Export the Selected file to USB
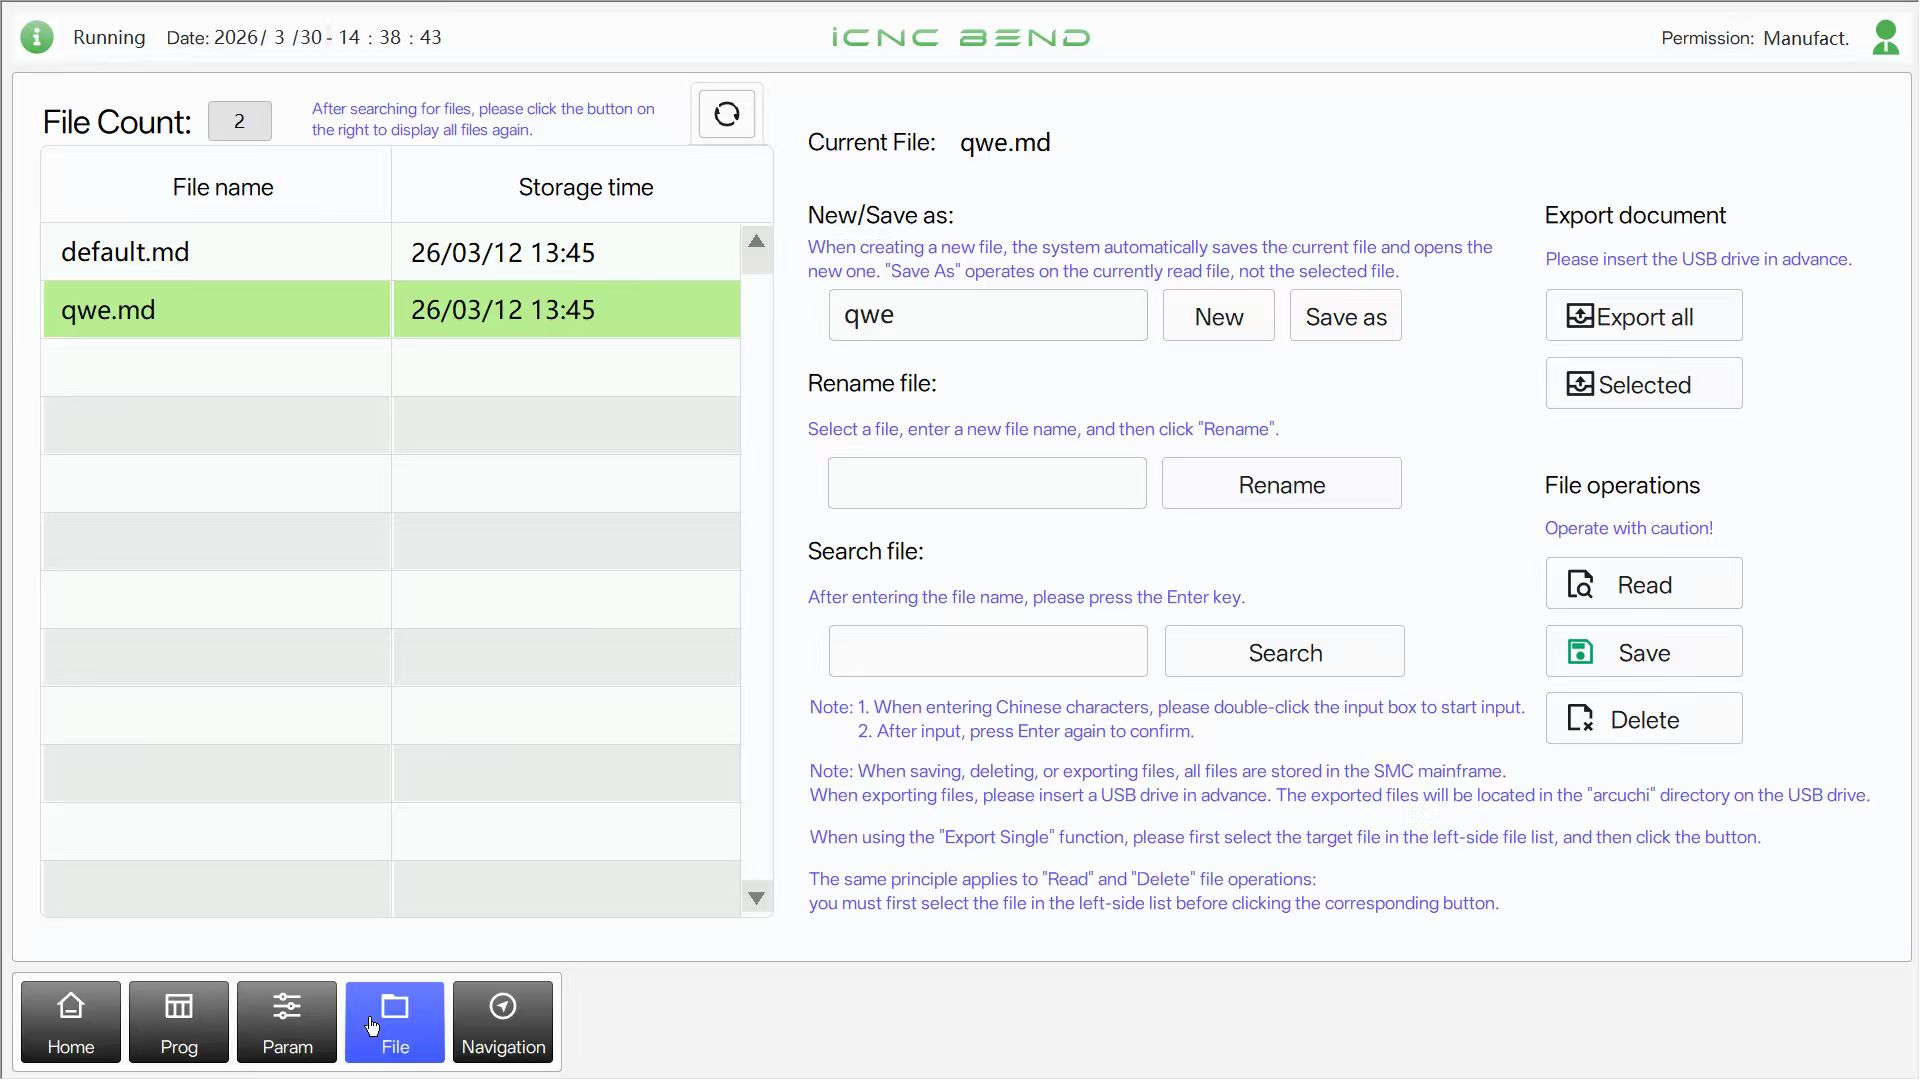Viewport: 1920px width, 1080px height. (1643, 384)
